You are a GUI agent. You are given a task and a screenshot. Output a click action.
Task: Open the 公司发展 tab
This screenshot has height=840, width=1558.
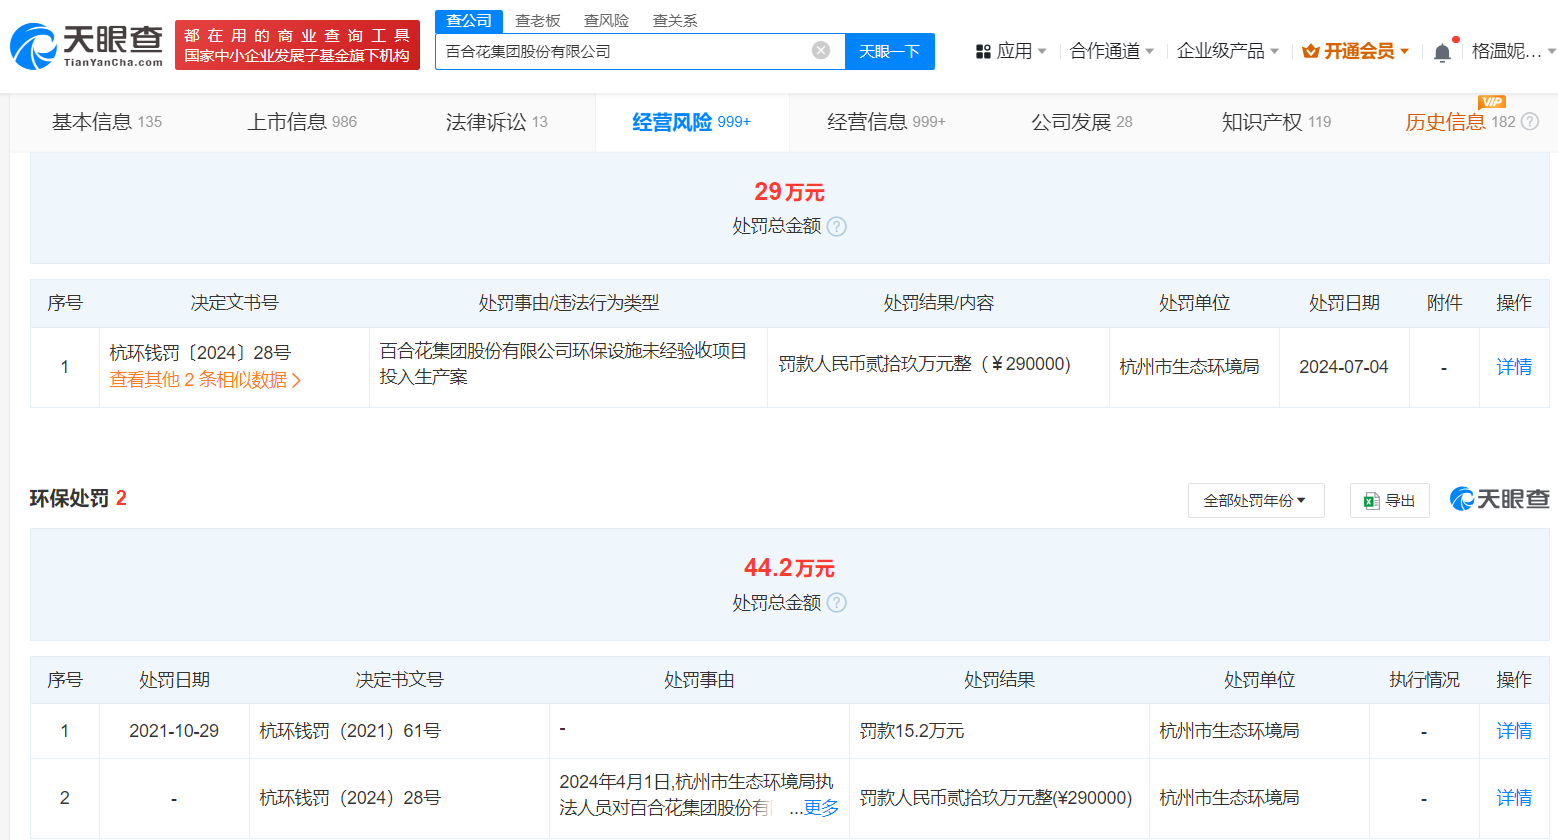1082,122
